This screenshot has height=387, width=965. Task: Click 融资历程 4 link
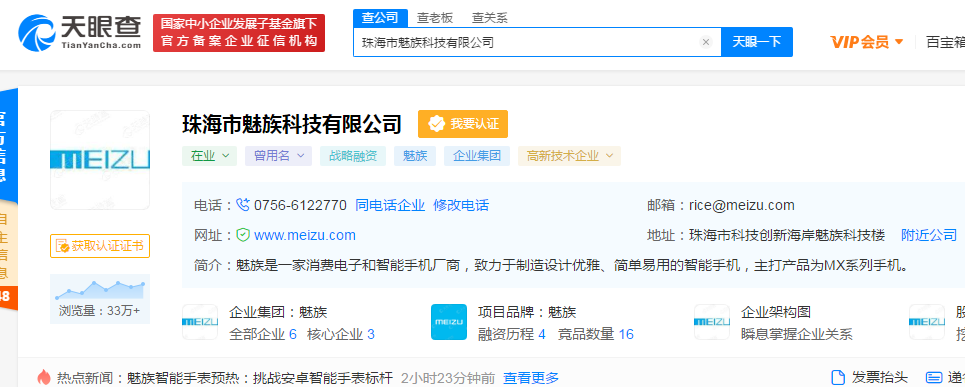click(512, 334)
